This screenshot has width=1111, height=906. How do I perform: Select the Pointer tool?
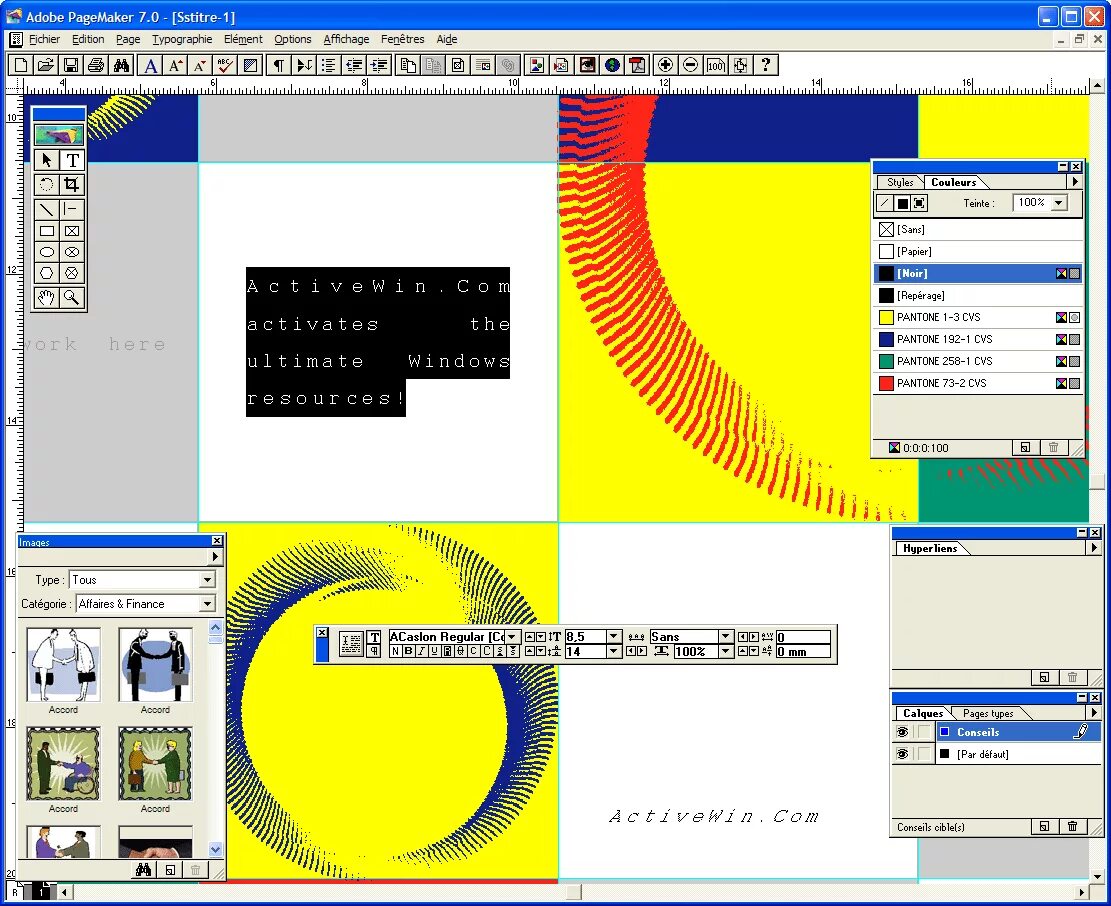tap(45, 159)
